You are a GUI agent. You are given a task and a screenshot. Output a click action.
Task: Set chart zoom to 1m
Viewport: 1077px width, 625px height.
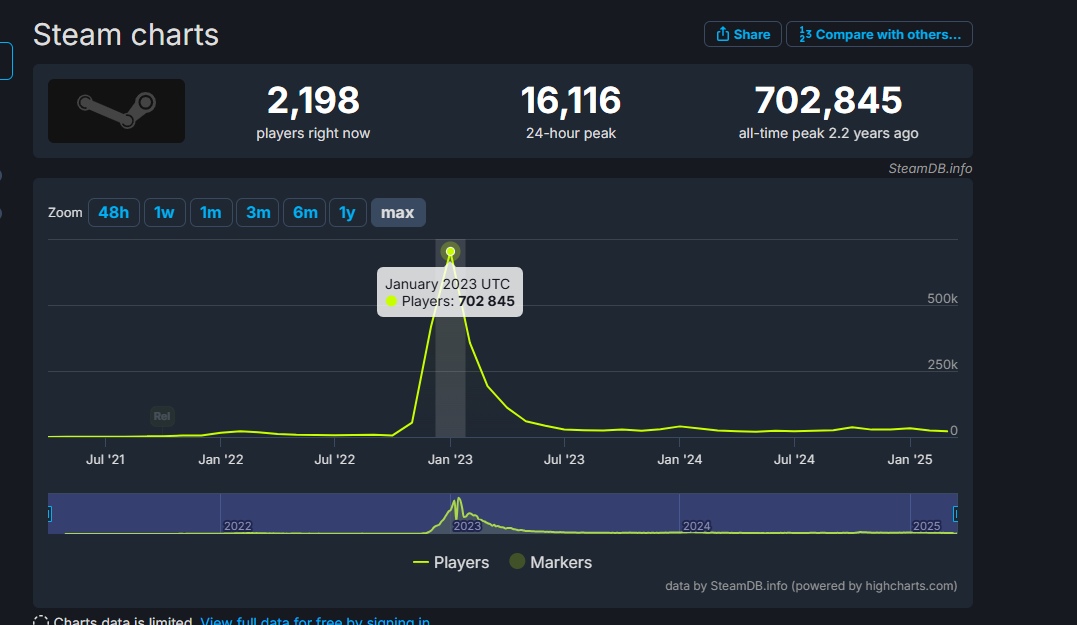pyautogui.click(x=211, y=212)
